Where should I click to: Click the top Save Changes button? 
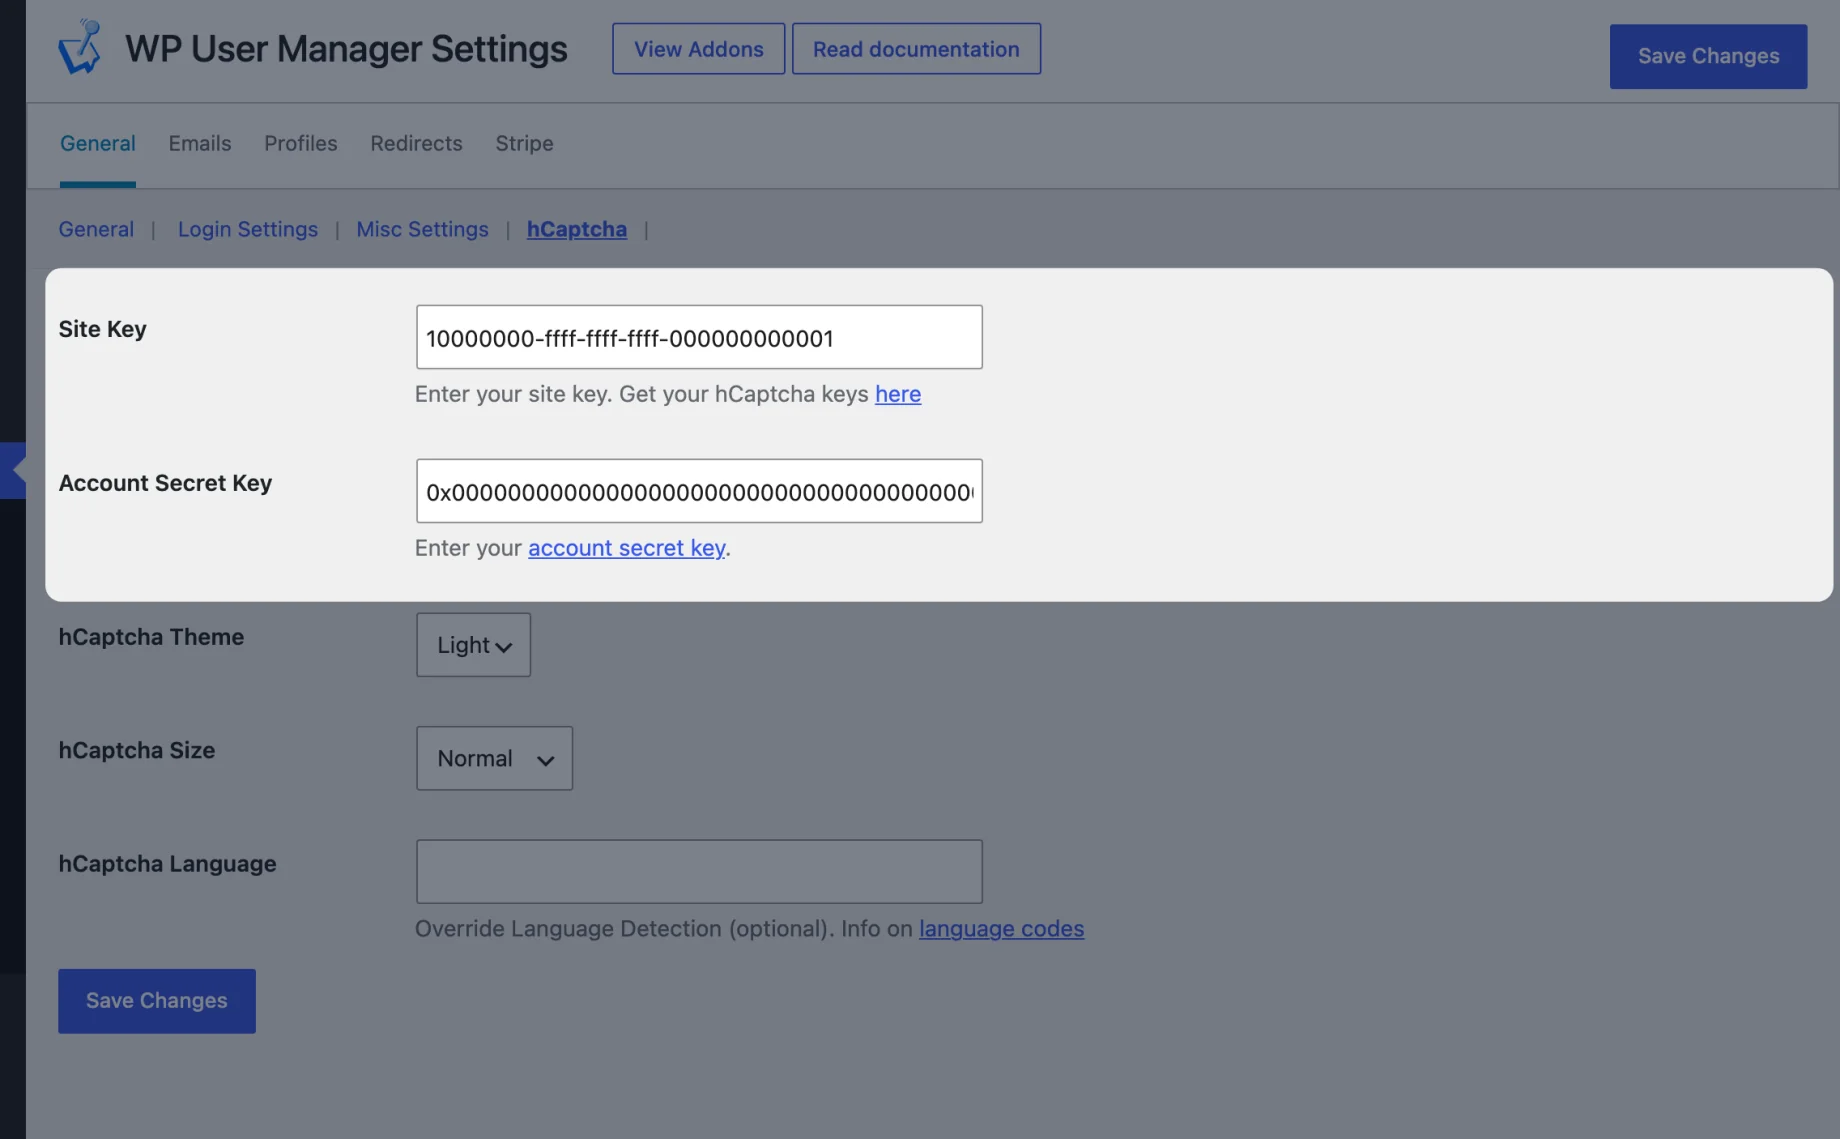pos(1708,56)
